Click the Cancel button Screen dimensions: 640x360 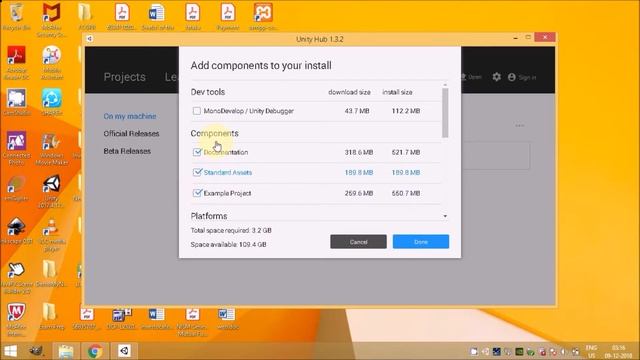[x=358, y=242]
